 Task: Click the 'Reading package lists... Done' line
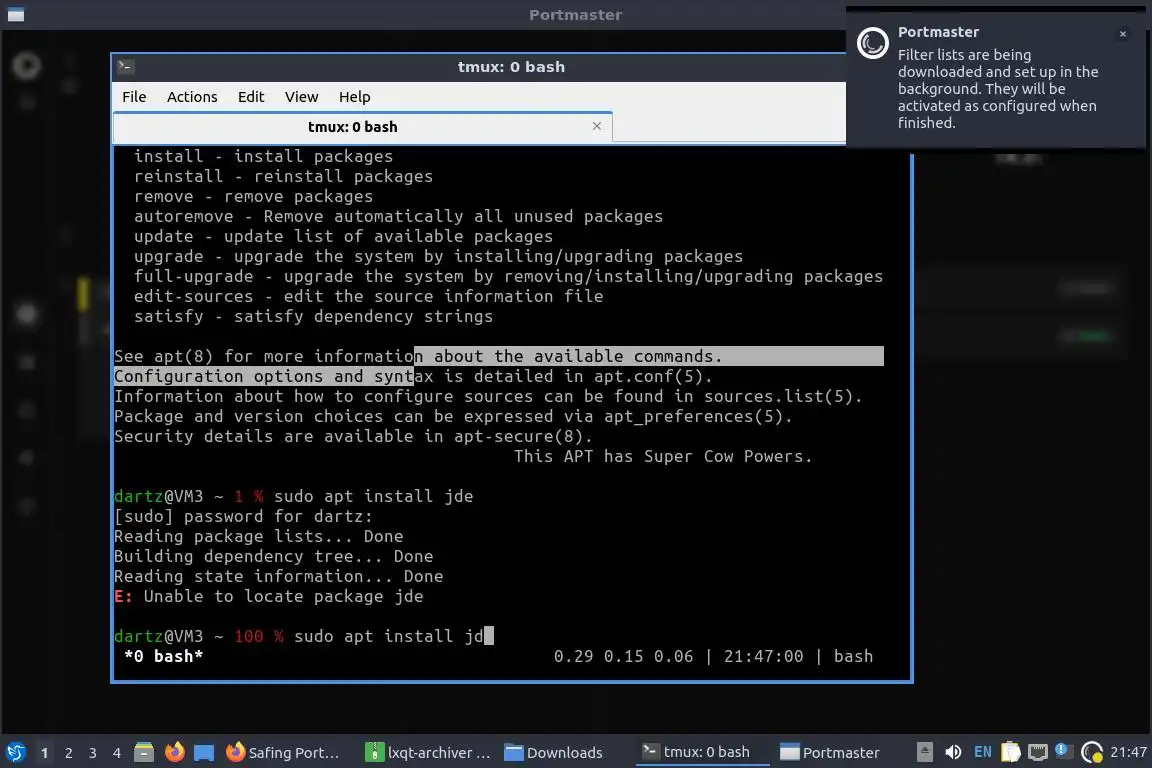259,536
